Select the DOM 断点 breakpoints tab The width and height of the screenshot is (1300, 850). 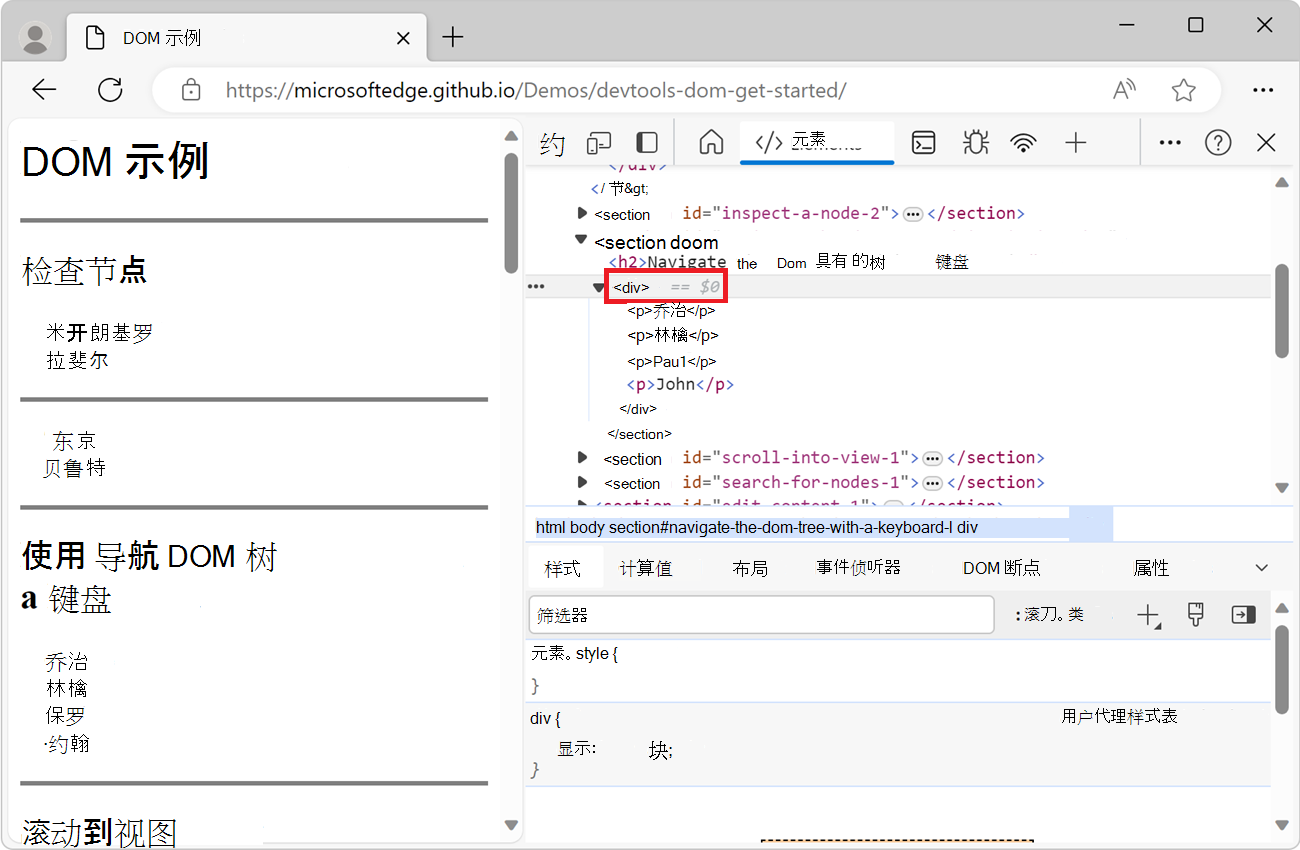[1002, 568]
